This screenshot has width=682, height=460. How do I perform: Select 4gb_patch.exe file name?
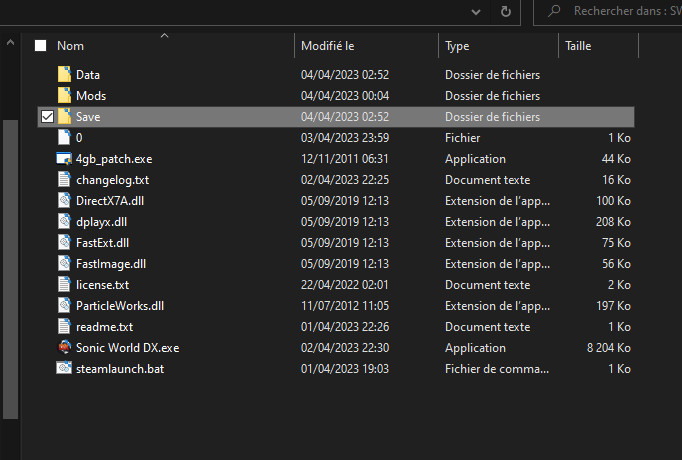[x=114, y=159]
